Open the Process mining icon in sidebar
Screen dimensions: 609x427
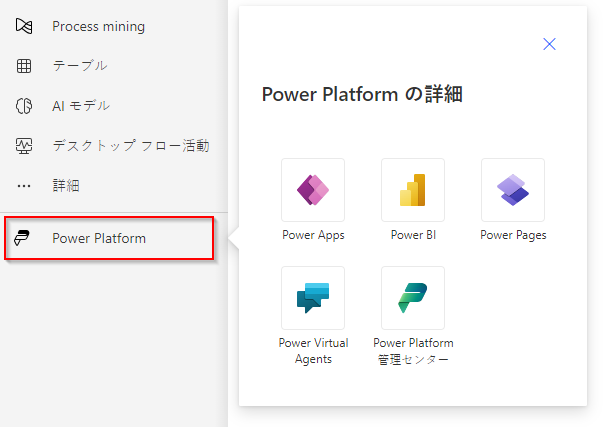tap(24, 26)
